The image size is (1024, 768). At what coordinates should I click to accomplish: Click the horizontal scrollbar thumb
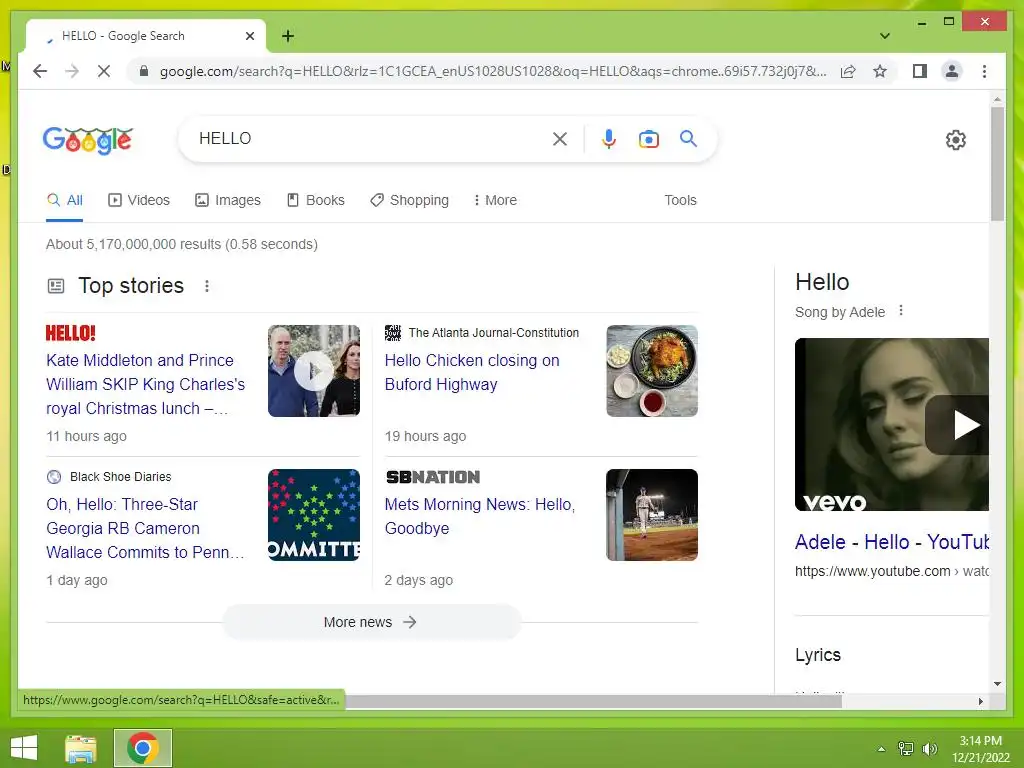point(593,701)
